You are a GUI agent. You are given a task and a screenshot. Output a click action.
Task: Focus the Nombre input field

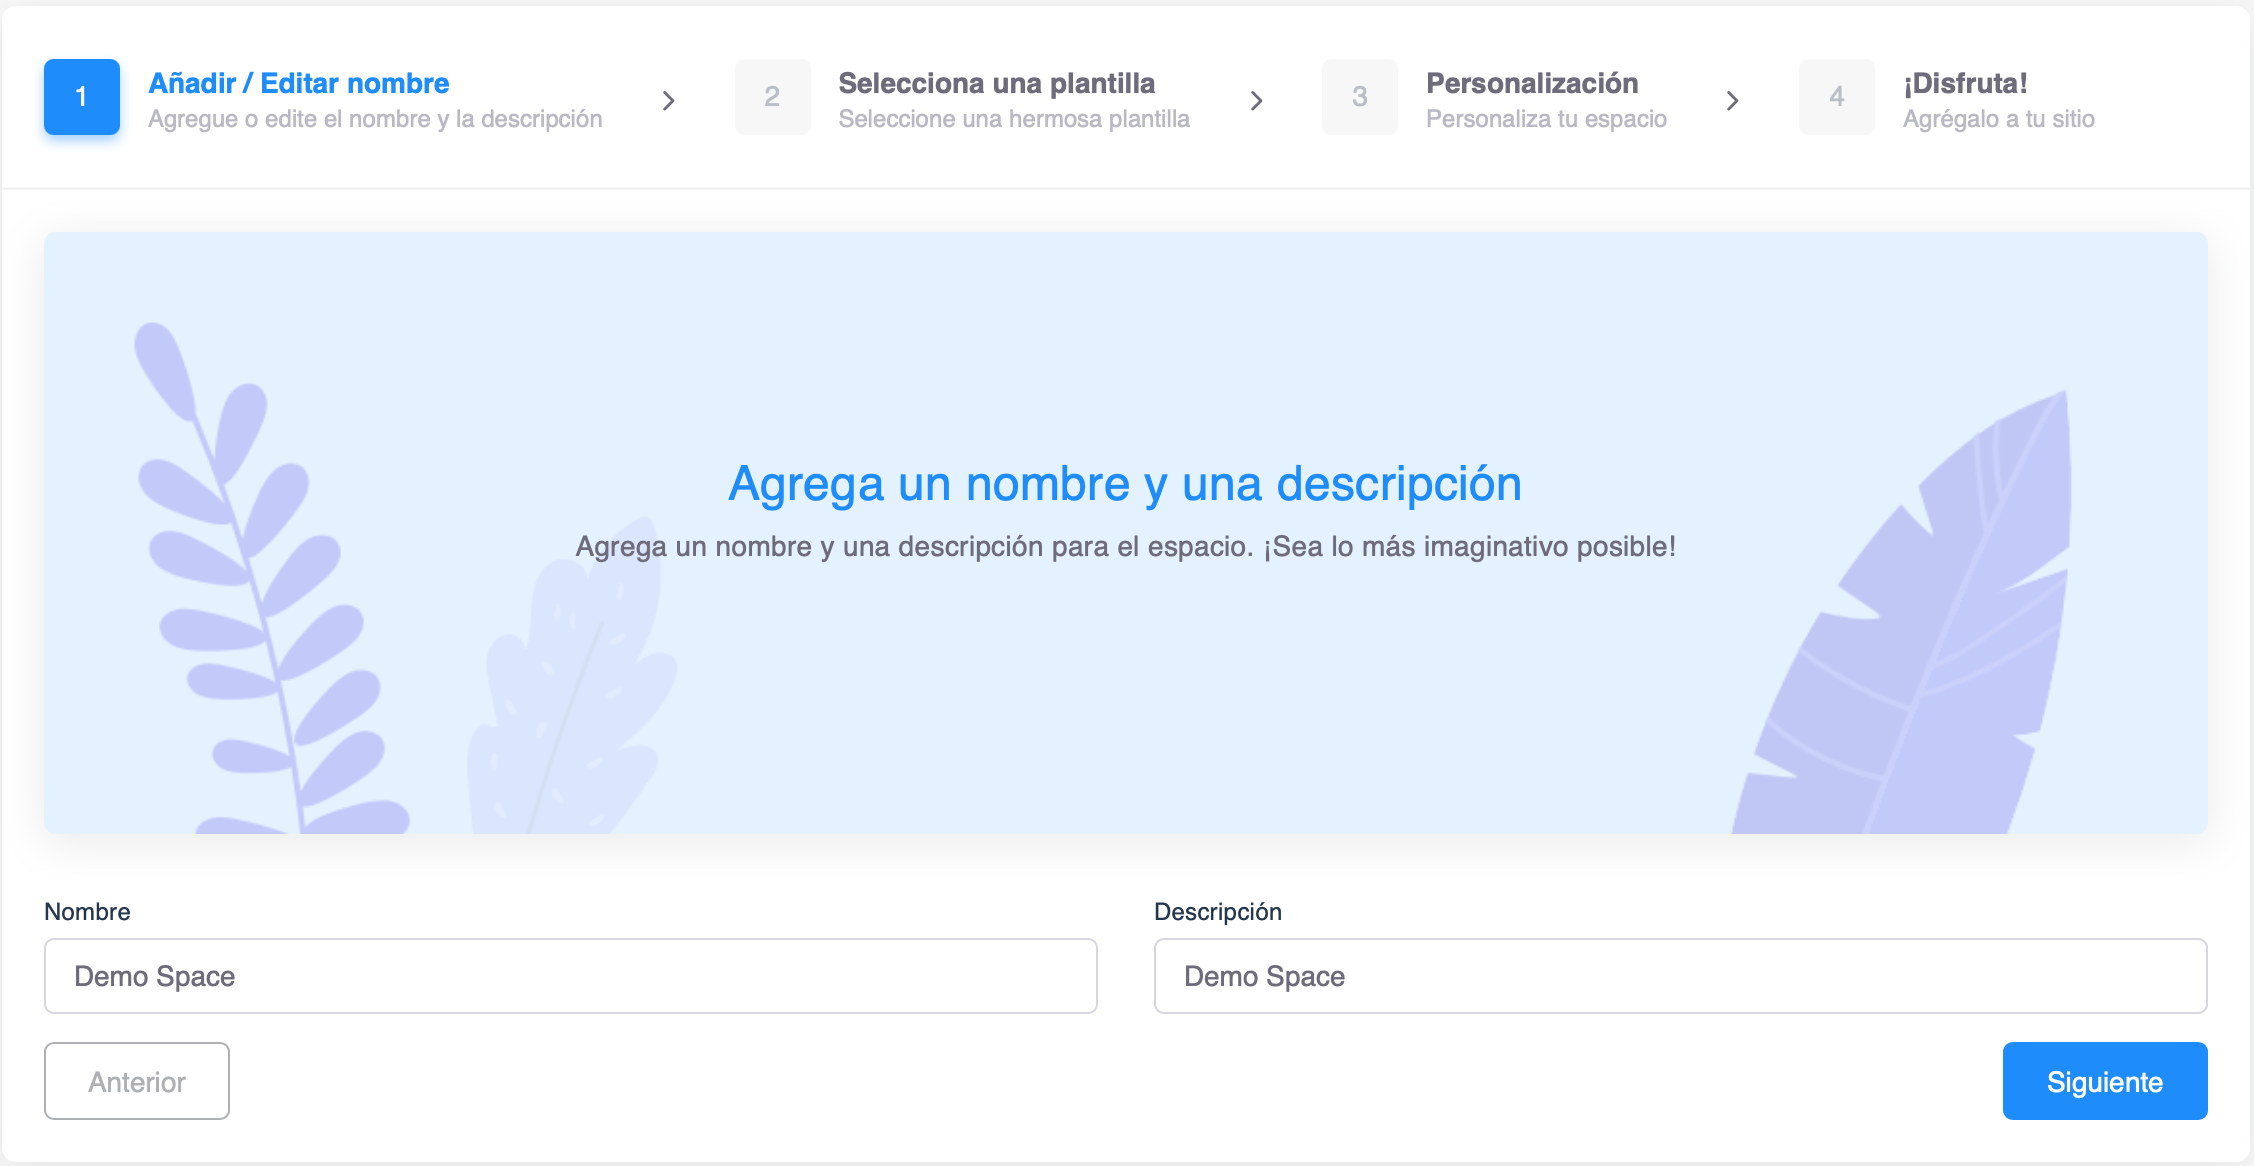570,976
